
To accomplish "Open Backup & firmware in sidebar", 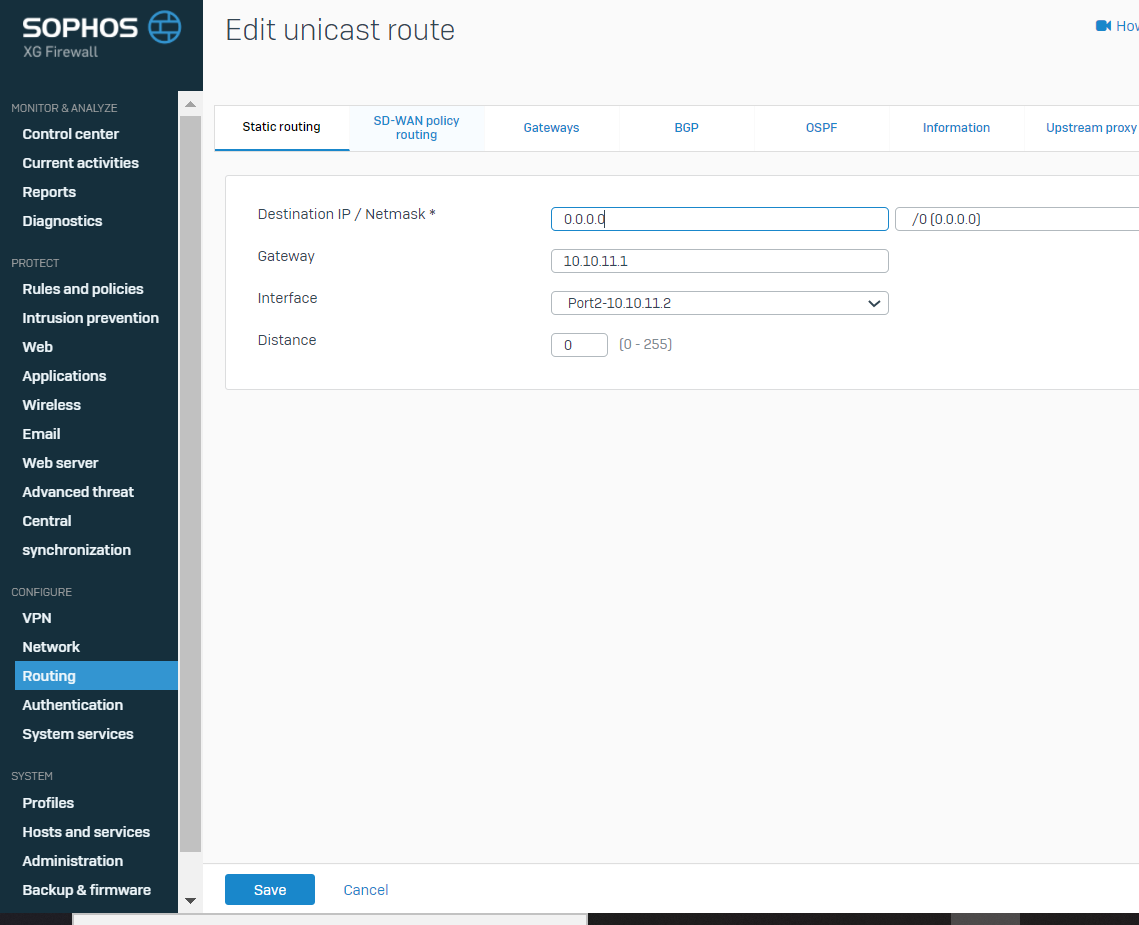I will coord(86,890).
